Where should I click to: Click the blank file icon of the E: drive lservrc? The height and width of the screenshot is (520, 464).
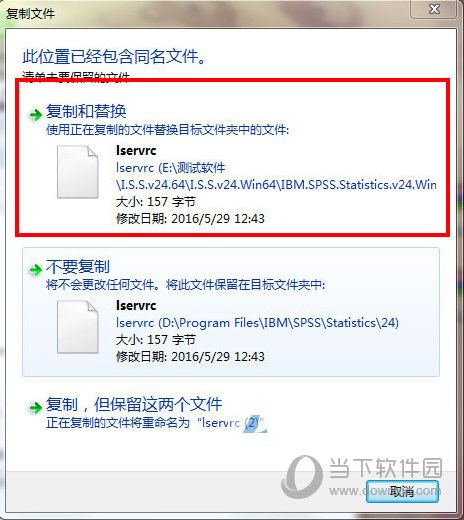coord(77,172)
